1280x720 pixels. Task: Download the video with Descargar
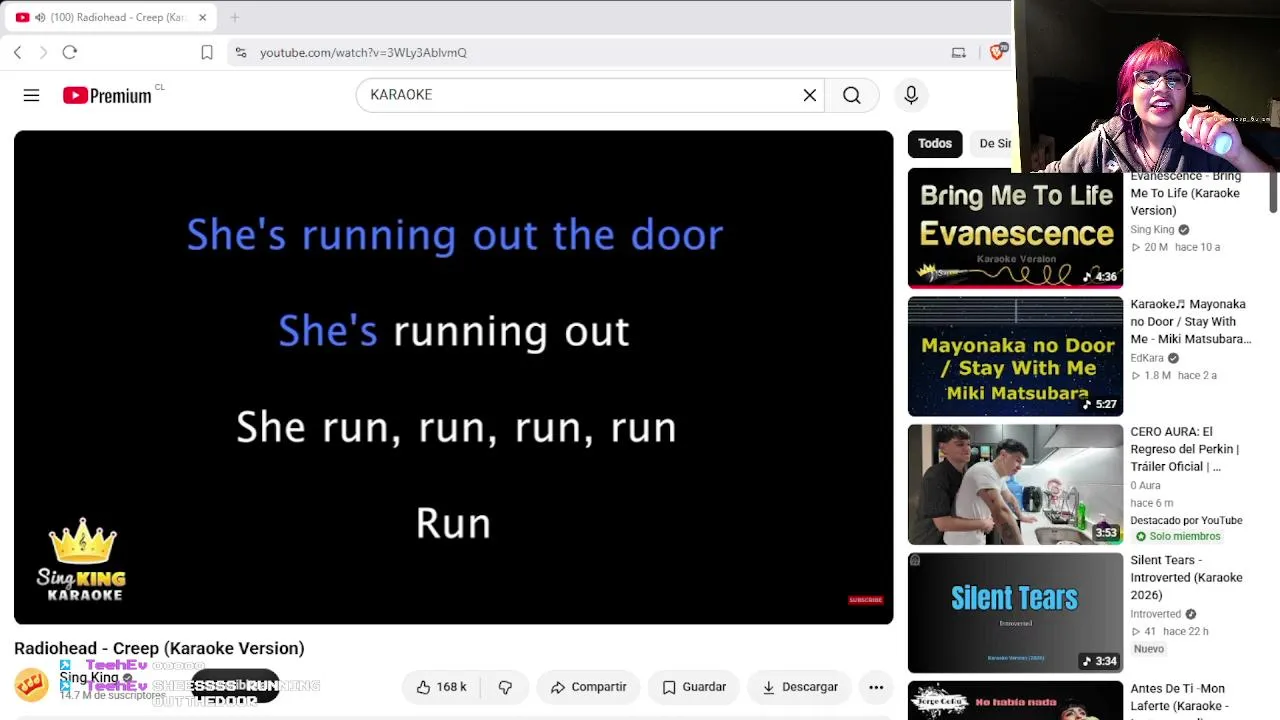[800, 687]
